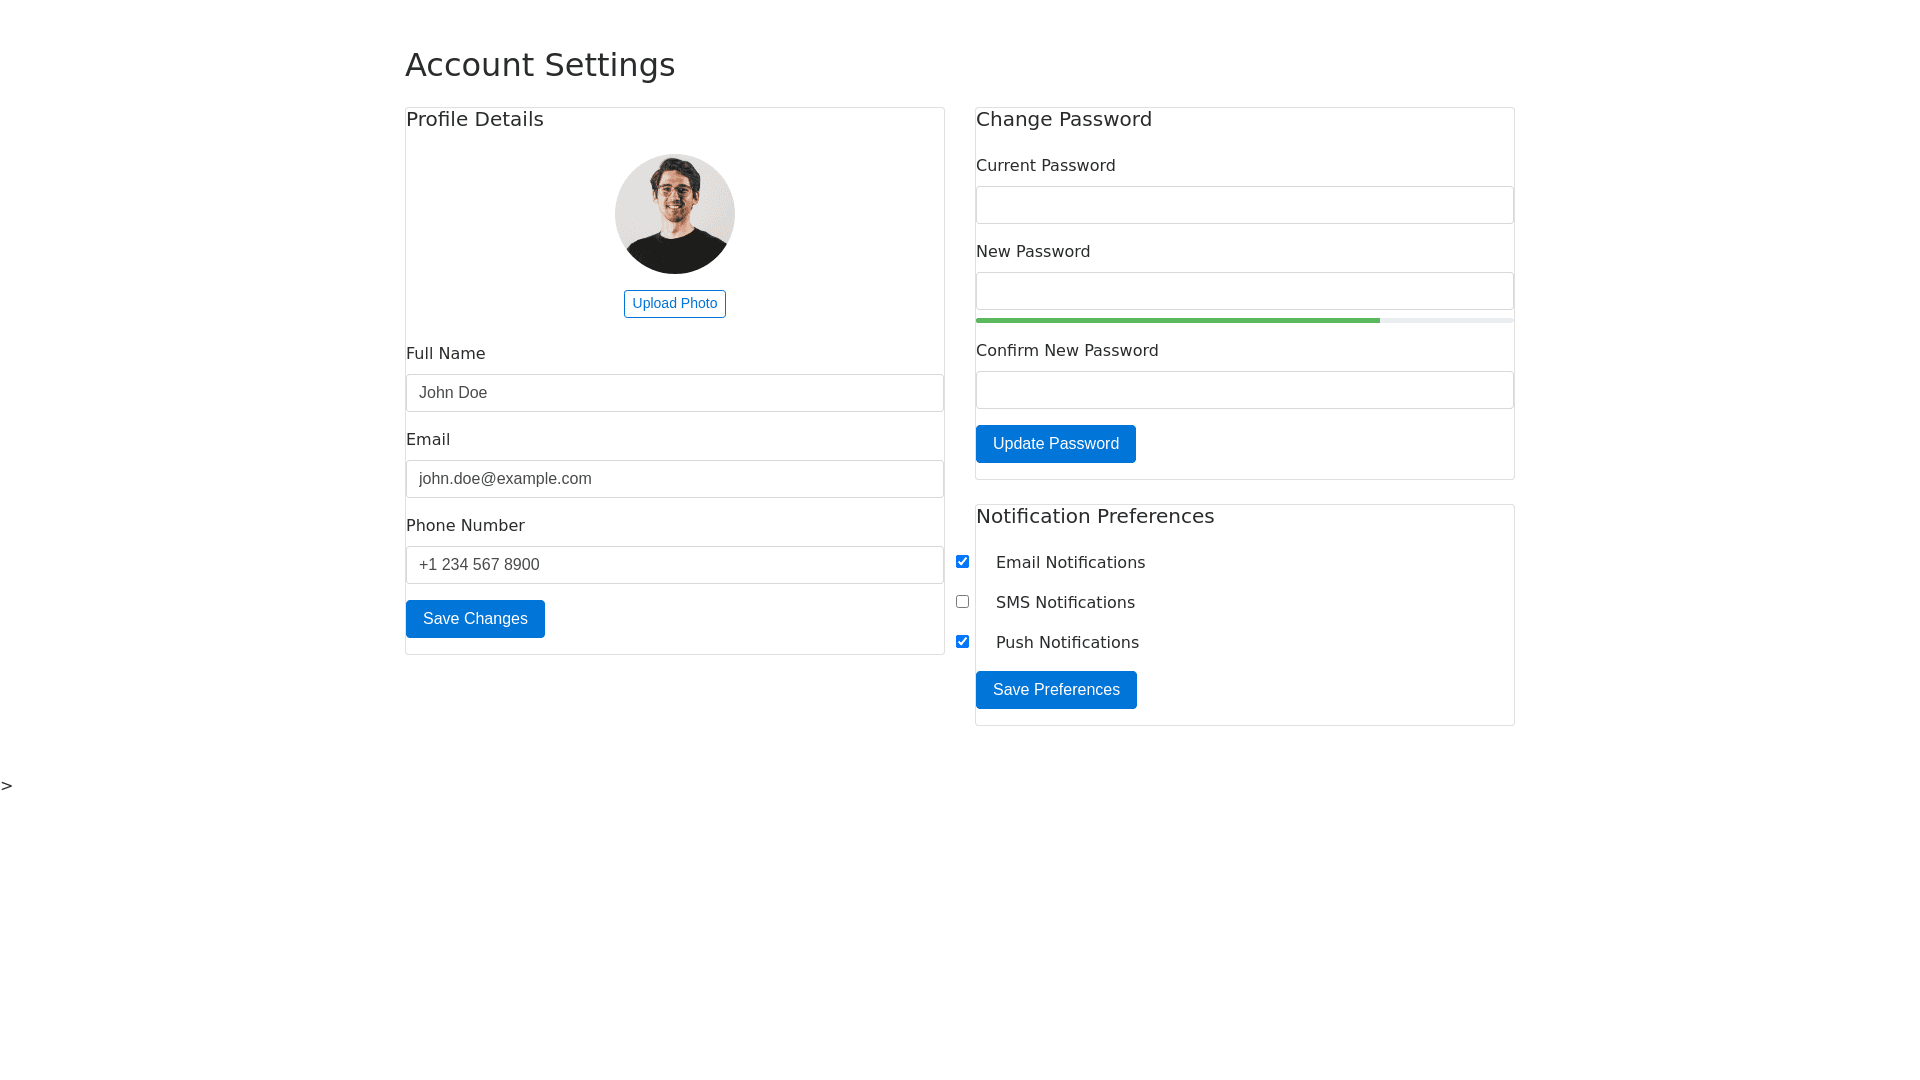Click the Notification Preferences section title

(1094, 516)
